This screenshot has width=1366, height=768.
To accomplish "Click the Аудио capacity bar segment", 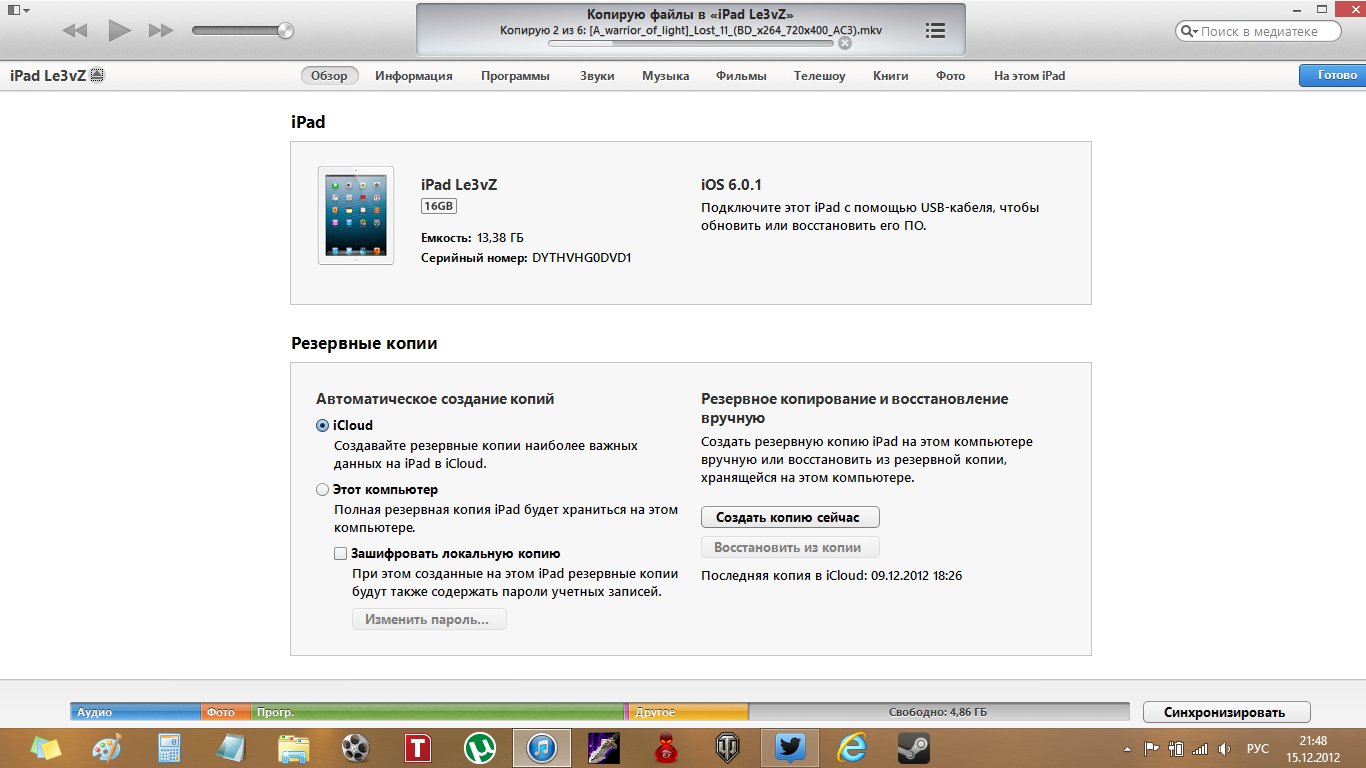I will tap(136, 712).
